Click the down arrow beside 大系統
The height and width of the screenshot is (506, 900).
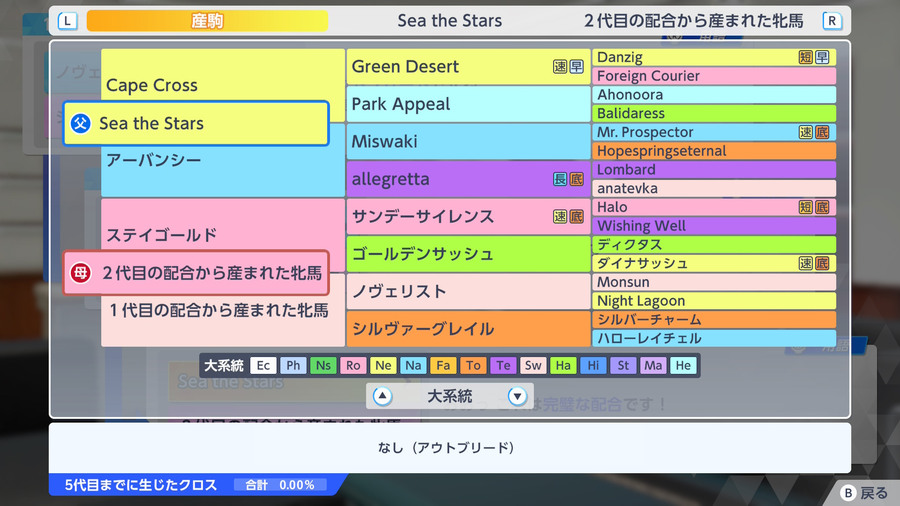[517, 396]
